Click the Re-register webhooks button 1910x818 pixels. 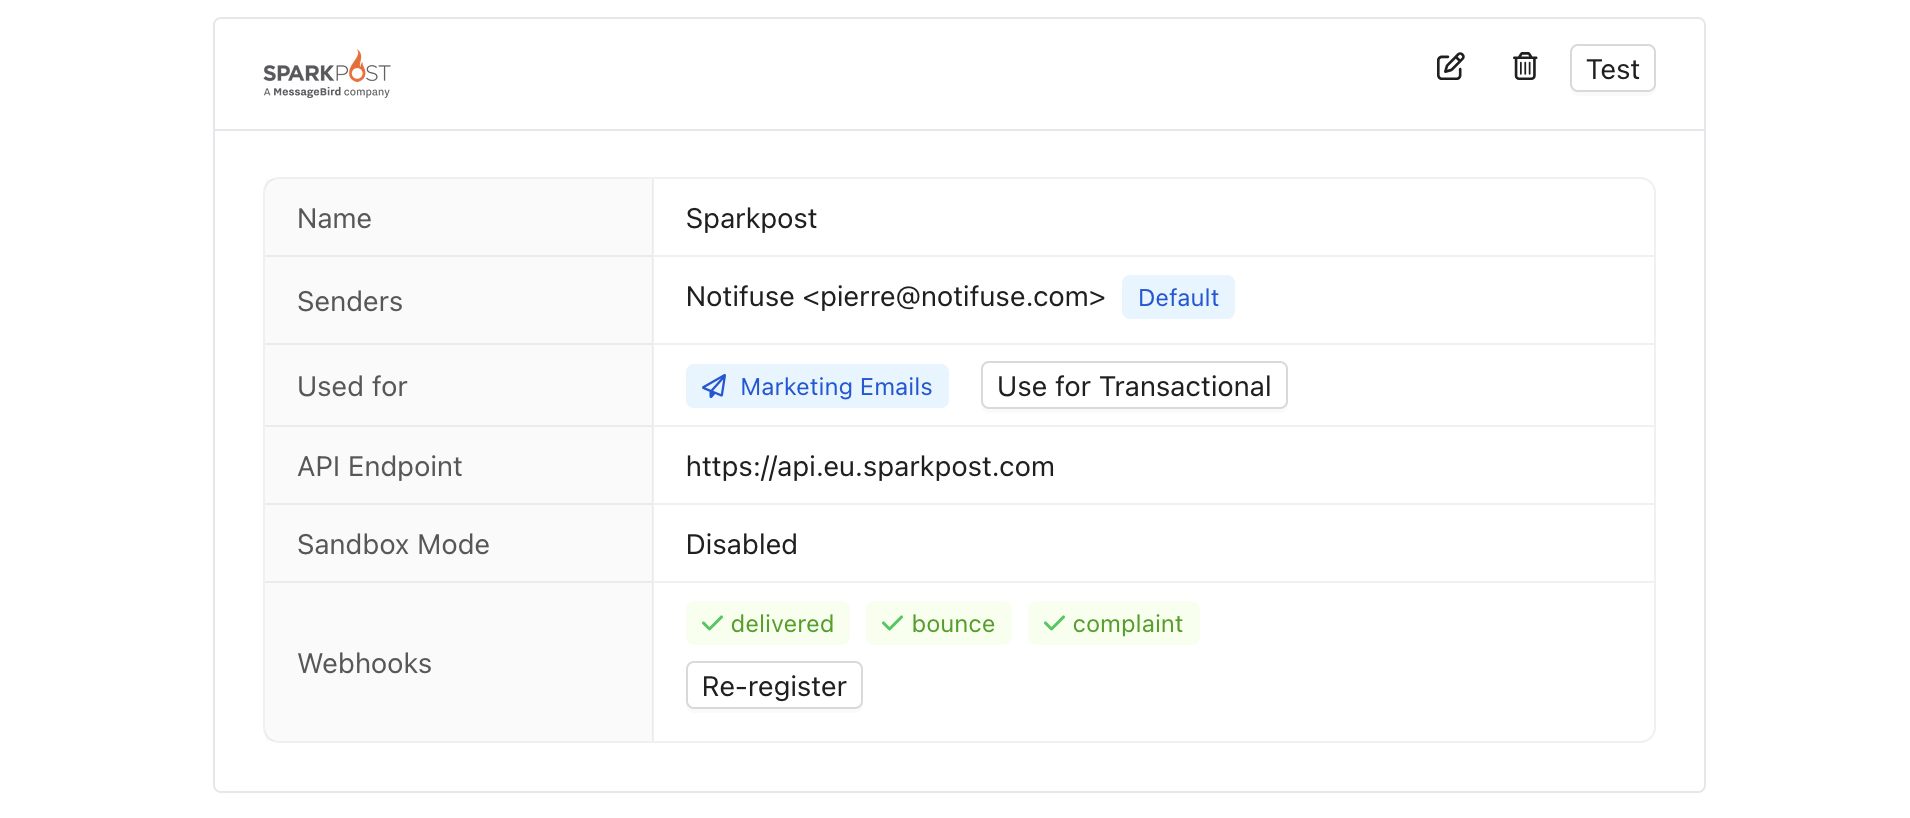click(774, 686)
